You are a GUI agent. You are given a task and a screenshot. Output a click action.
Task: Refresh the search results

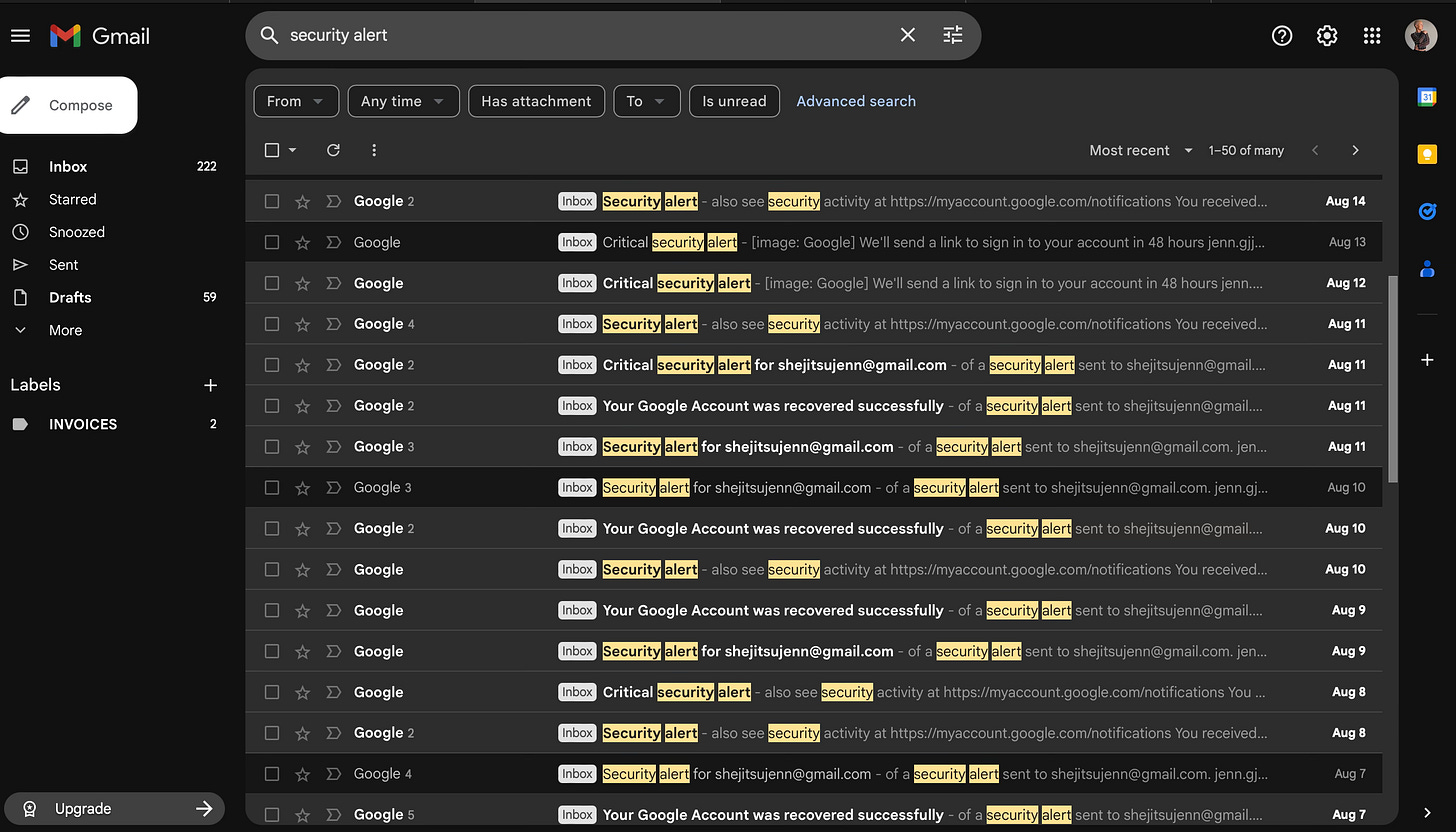[x=333, y=150]
